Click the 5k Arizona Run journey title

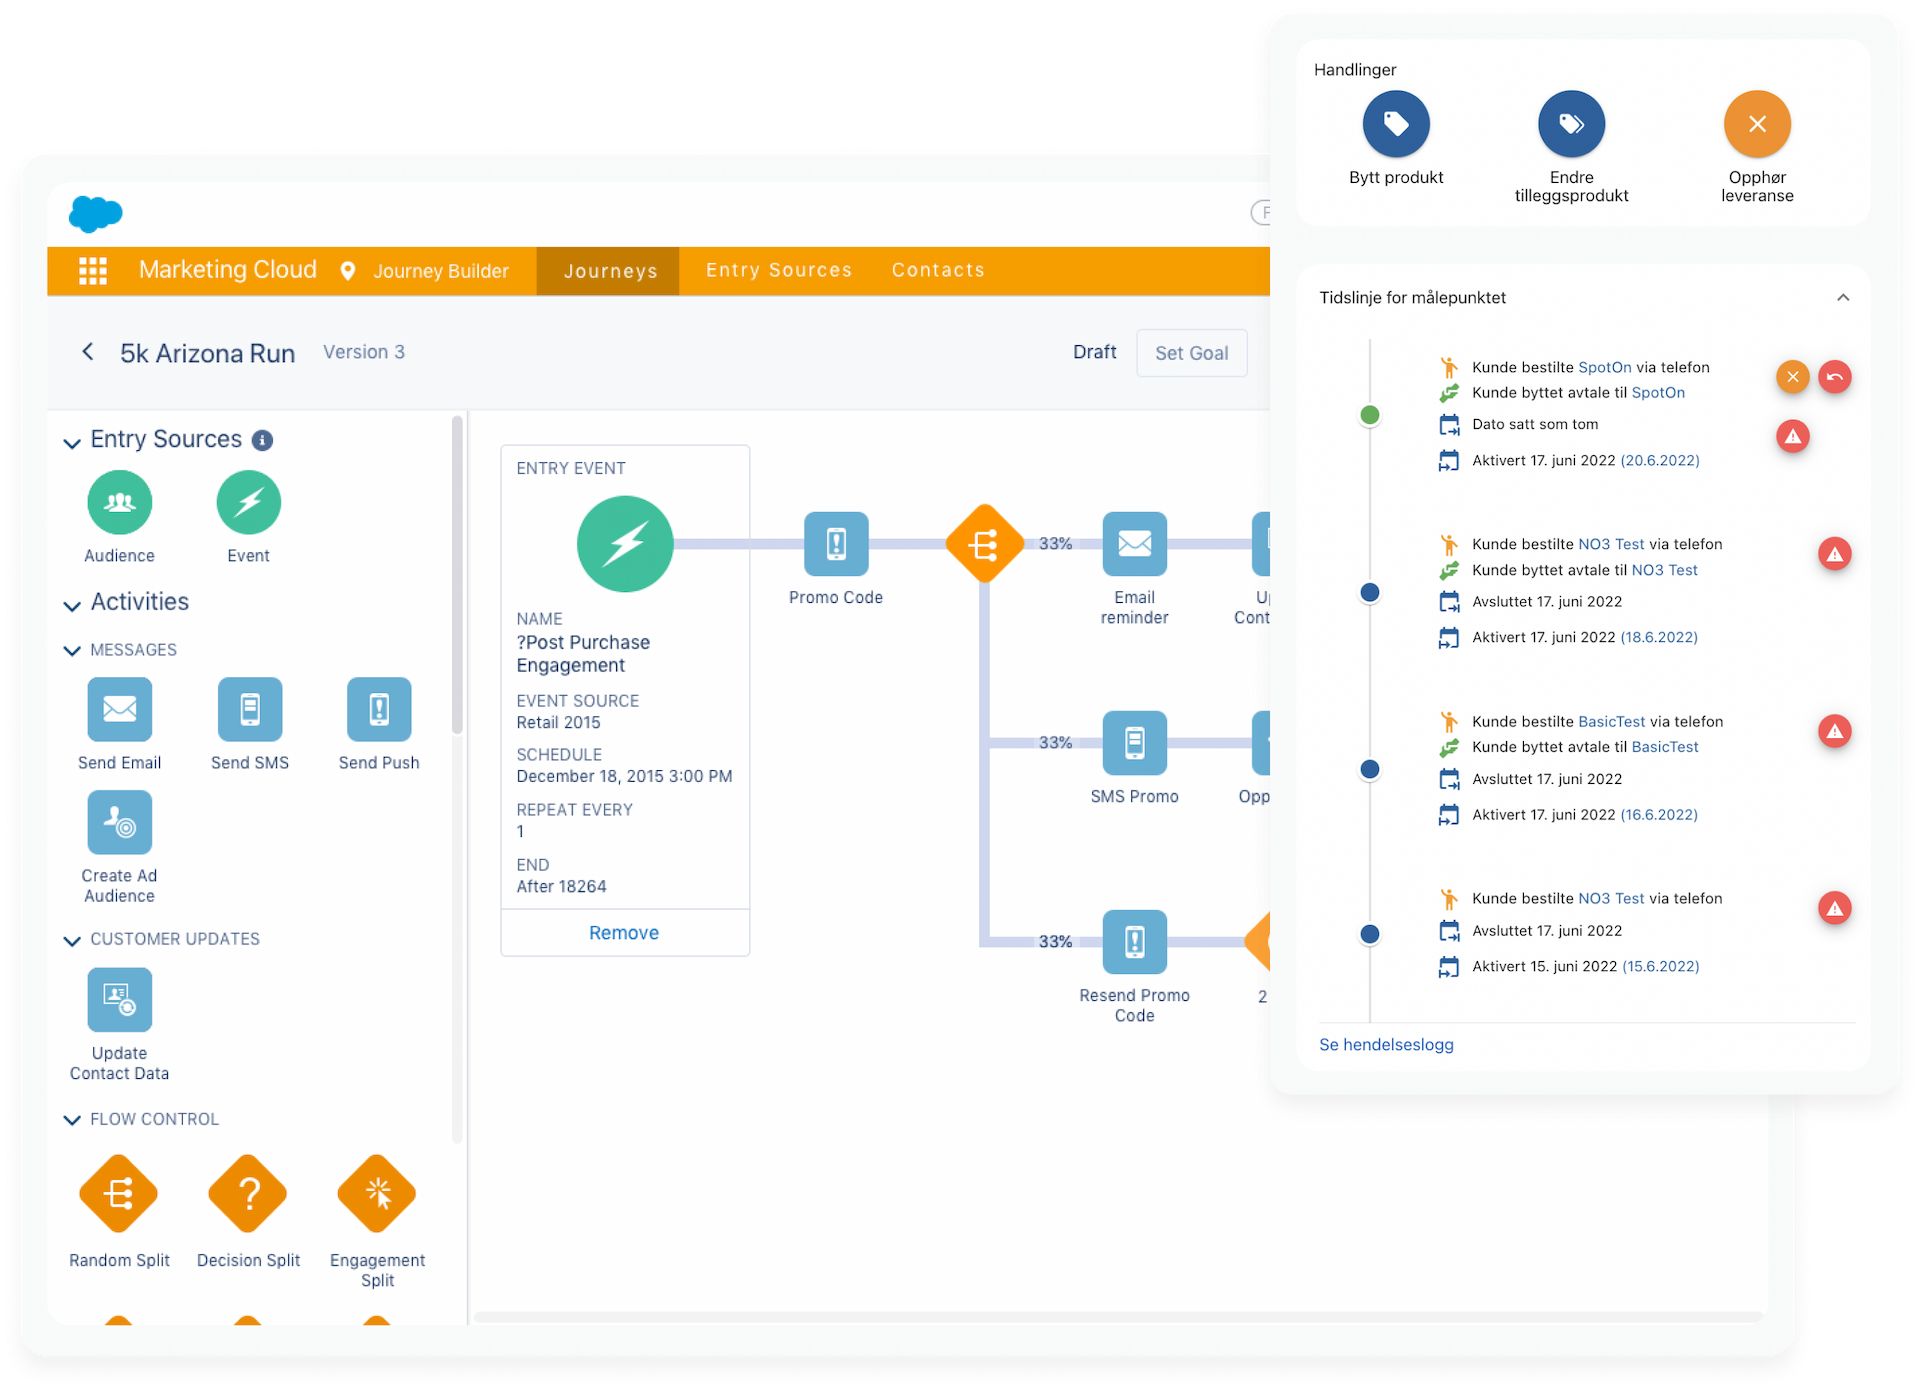pyautogui.click(x=208, y=354)
